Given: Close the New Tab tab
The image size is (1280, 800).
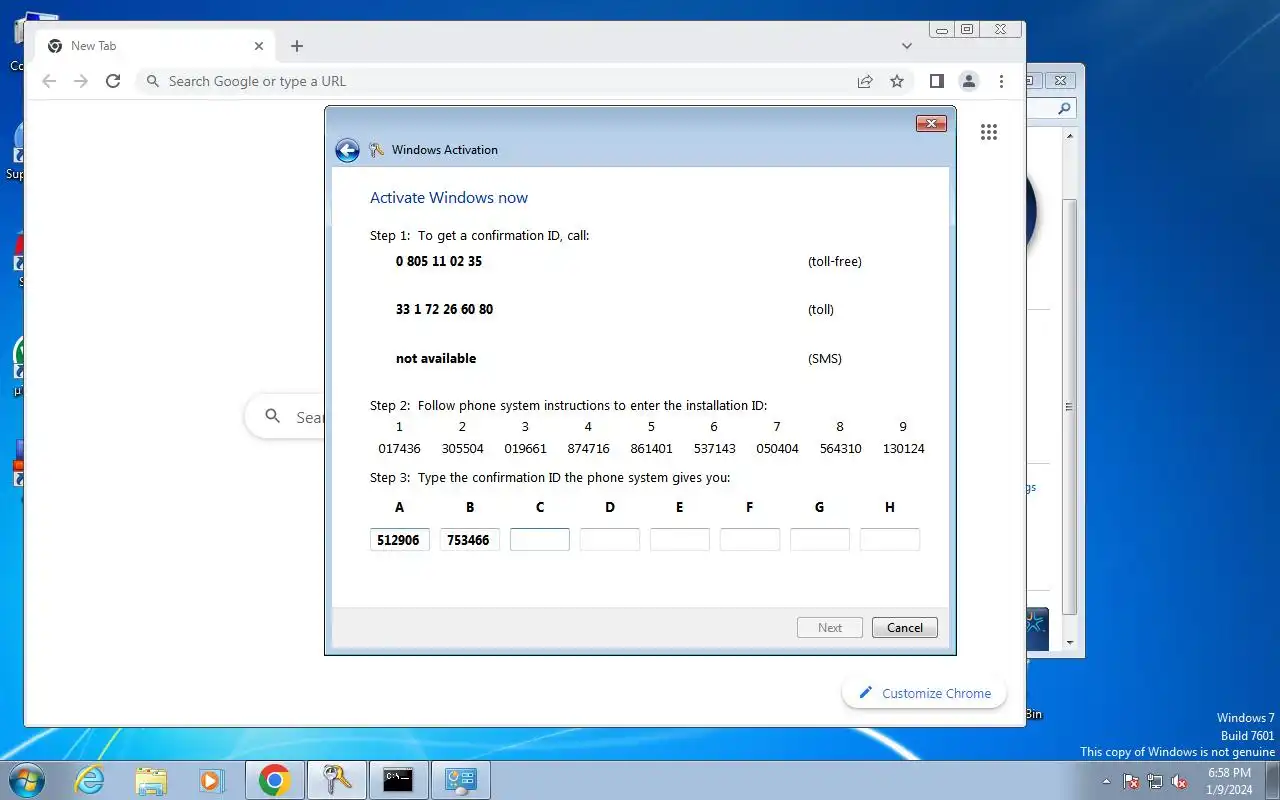Looking at the screenshot, I should click(x=259, y=46).
